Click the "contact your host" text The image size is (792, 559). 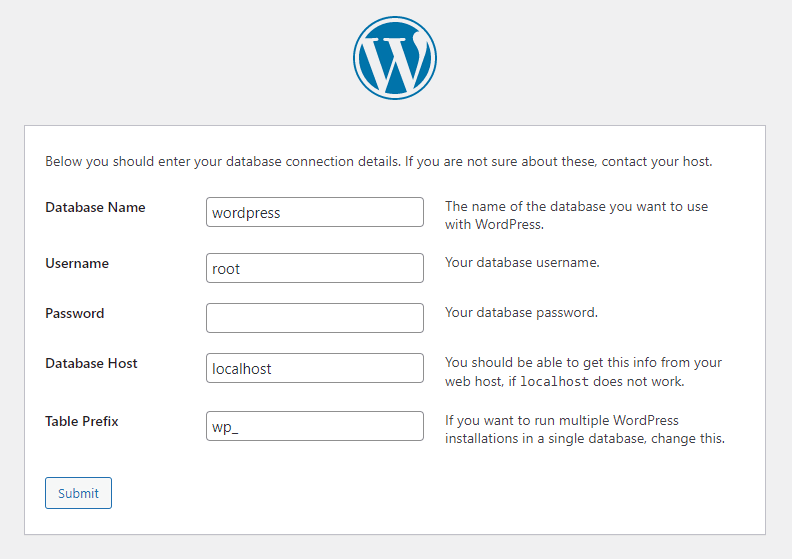[x=658, y=161]
